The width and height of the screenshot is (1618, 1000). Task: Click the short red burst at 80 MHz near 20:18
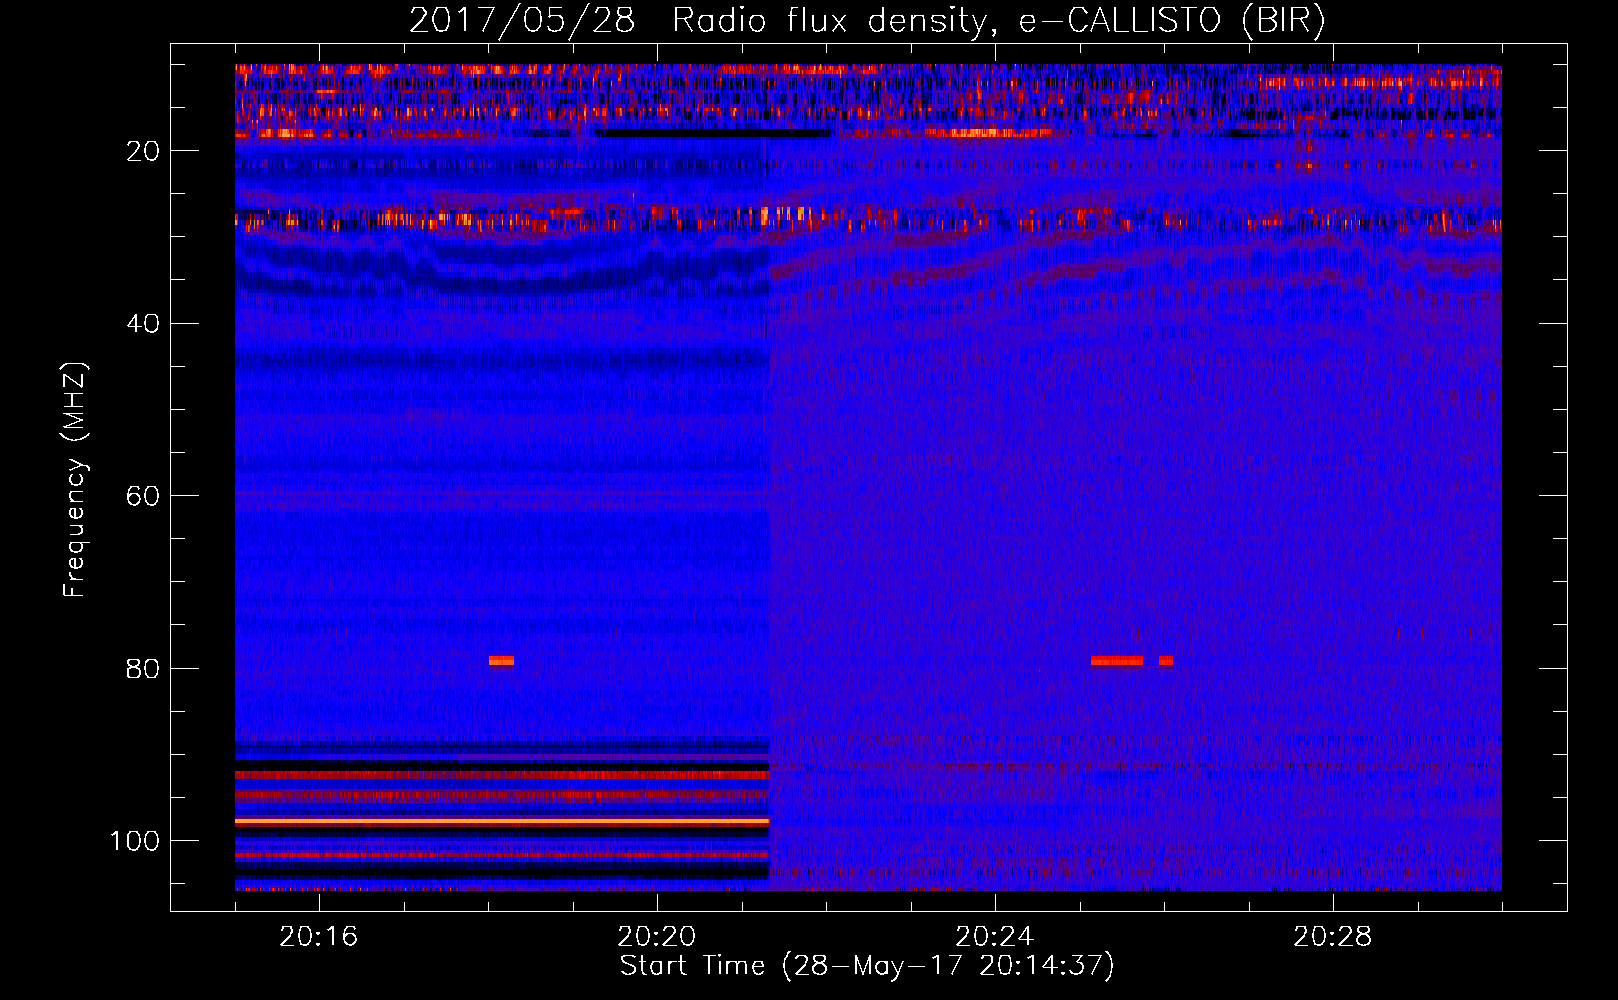[x=501, y=661]
